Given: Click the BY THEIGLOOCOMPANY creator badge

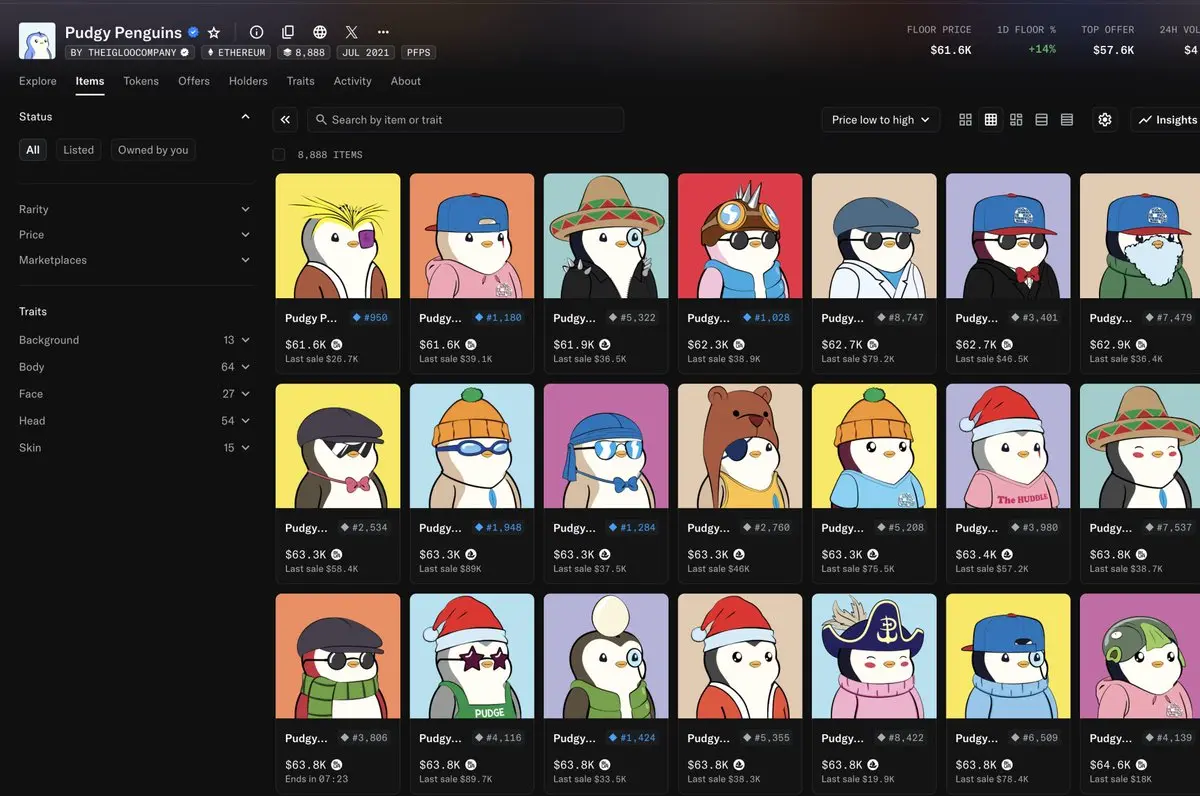Looking at the screenshot, I should point(130,52).
